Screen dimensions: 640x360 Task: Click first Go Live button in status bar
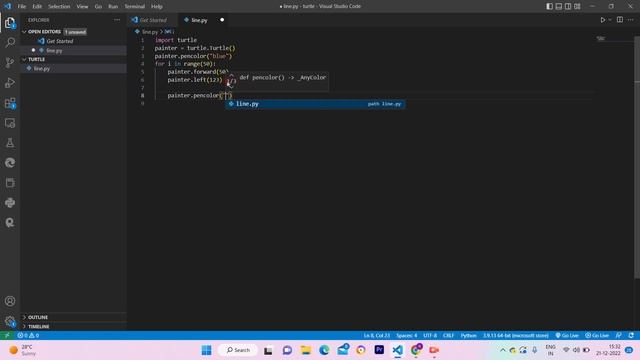pos(567,336)
